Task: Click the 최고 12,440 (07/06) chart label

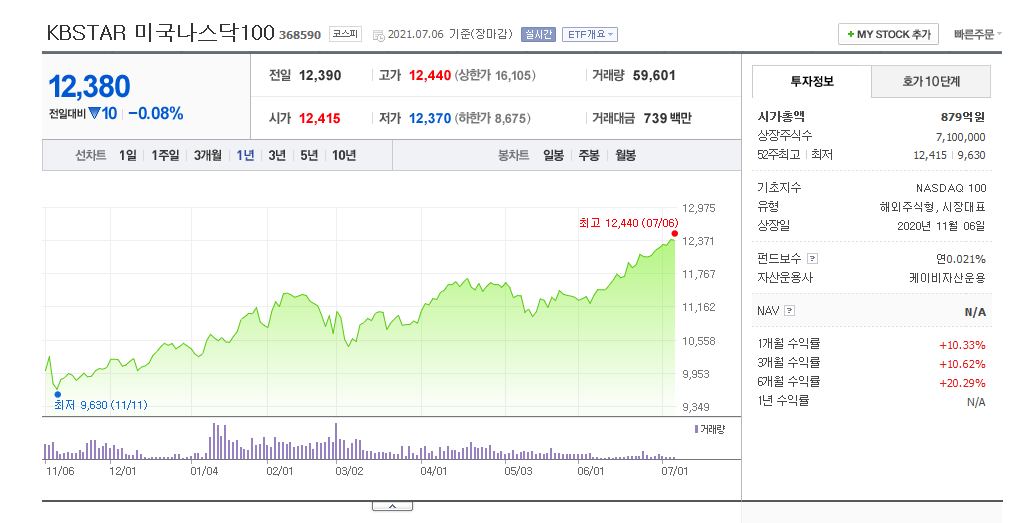Action: 628,223
